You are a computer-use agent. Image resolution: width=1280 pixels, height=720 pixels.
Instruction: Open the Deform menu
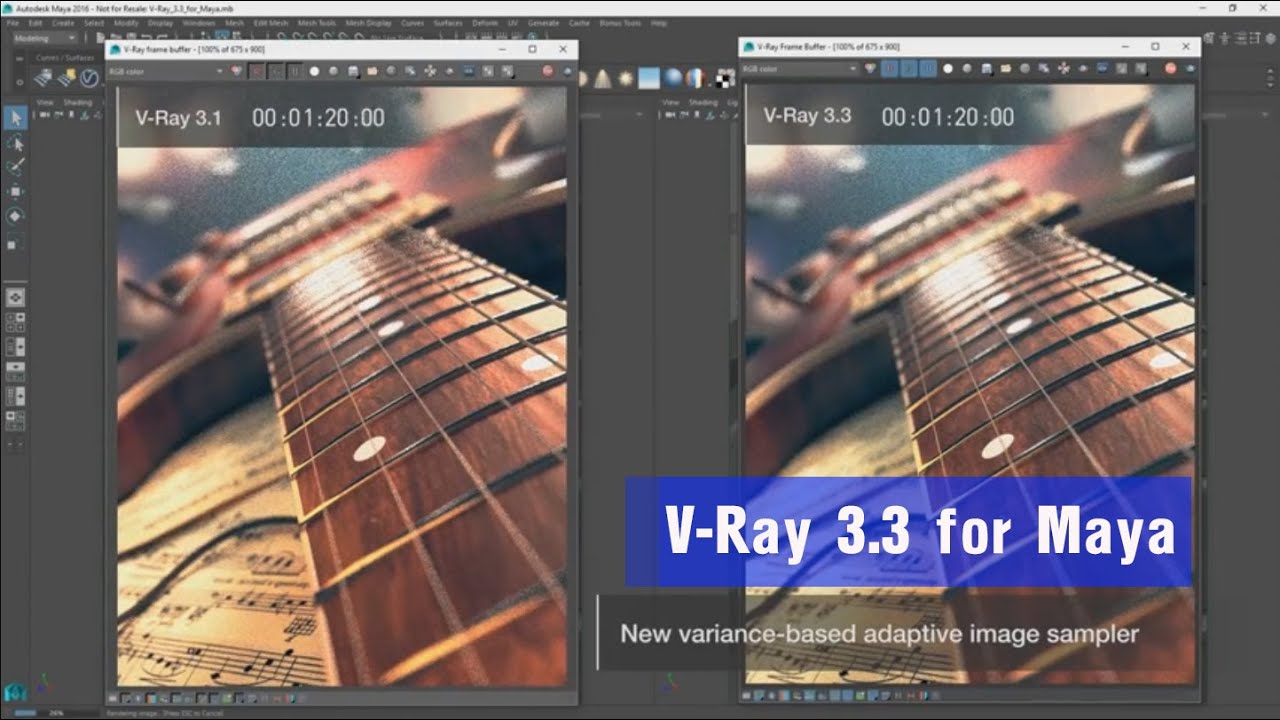(484, 22)
